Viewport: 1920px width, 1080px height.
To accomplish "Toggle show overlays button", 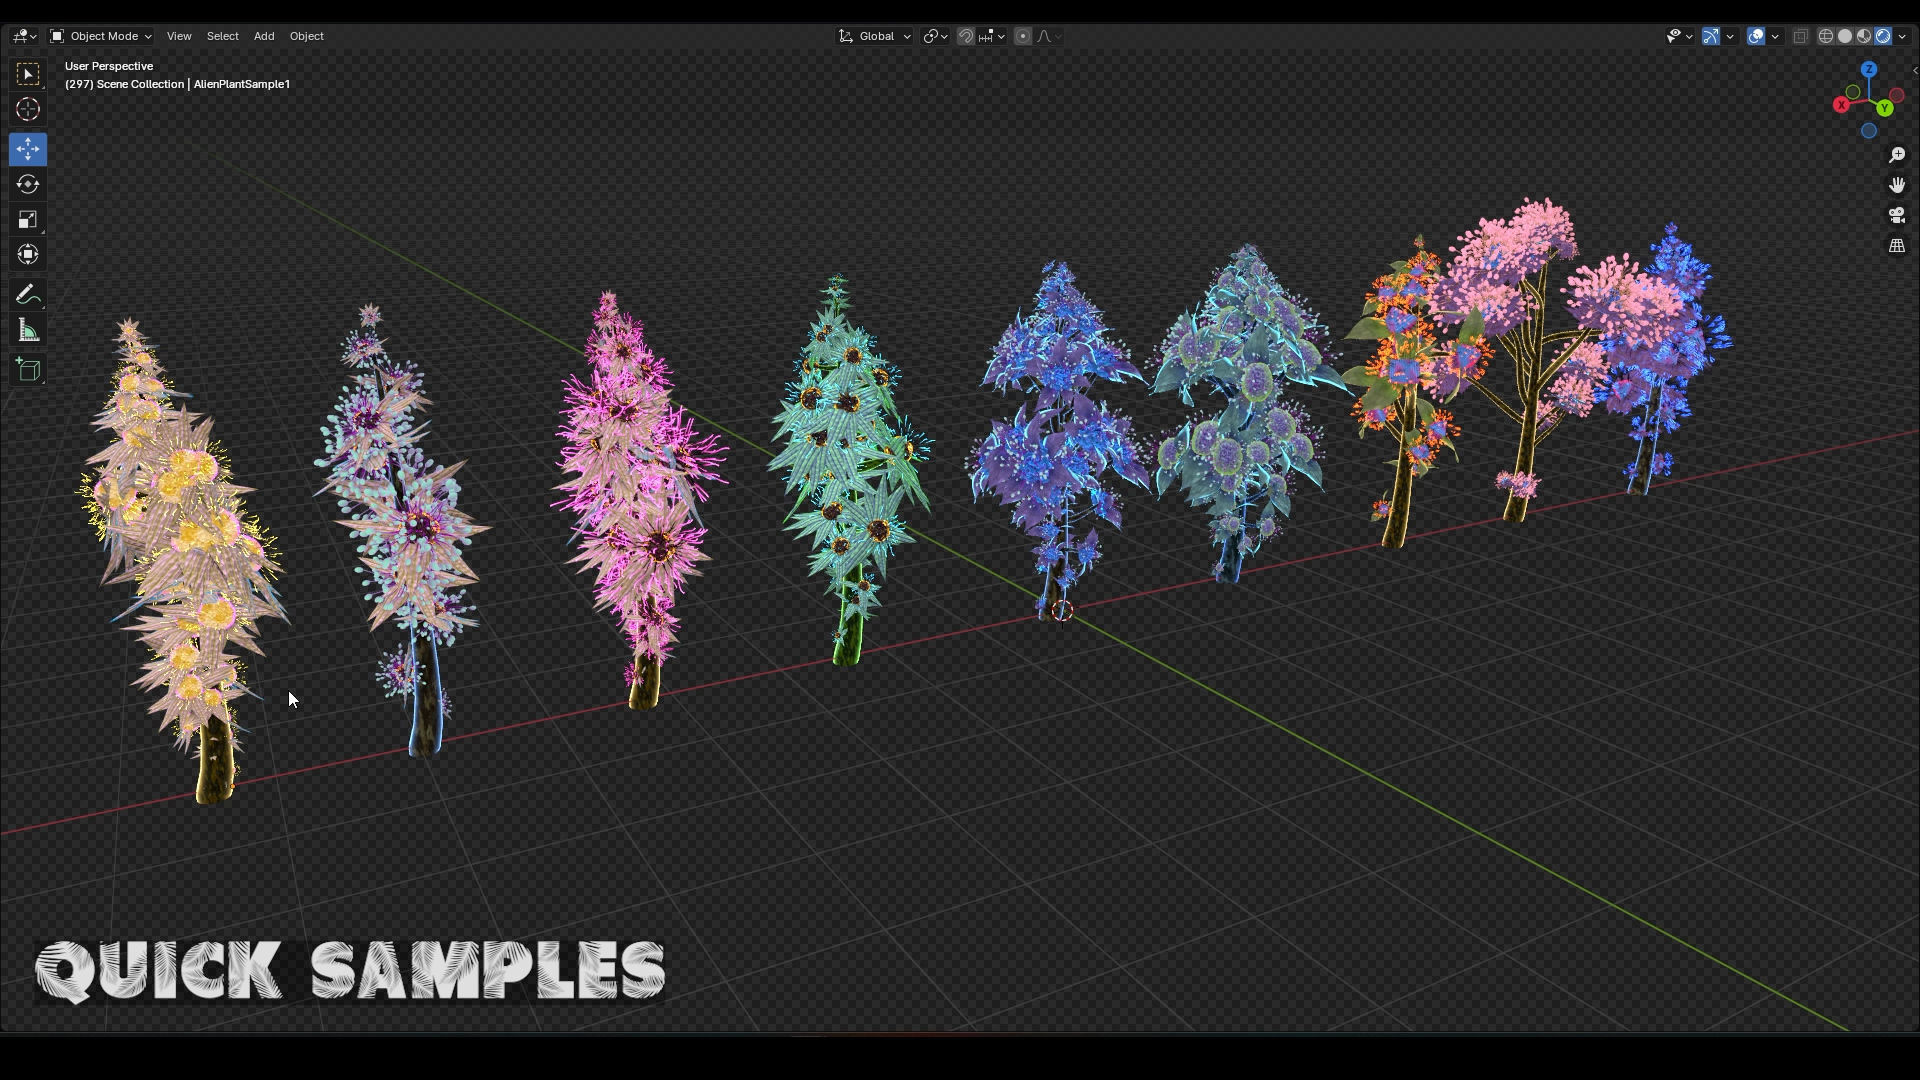I will click(1756, 36).
